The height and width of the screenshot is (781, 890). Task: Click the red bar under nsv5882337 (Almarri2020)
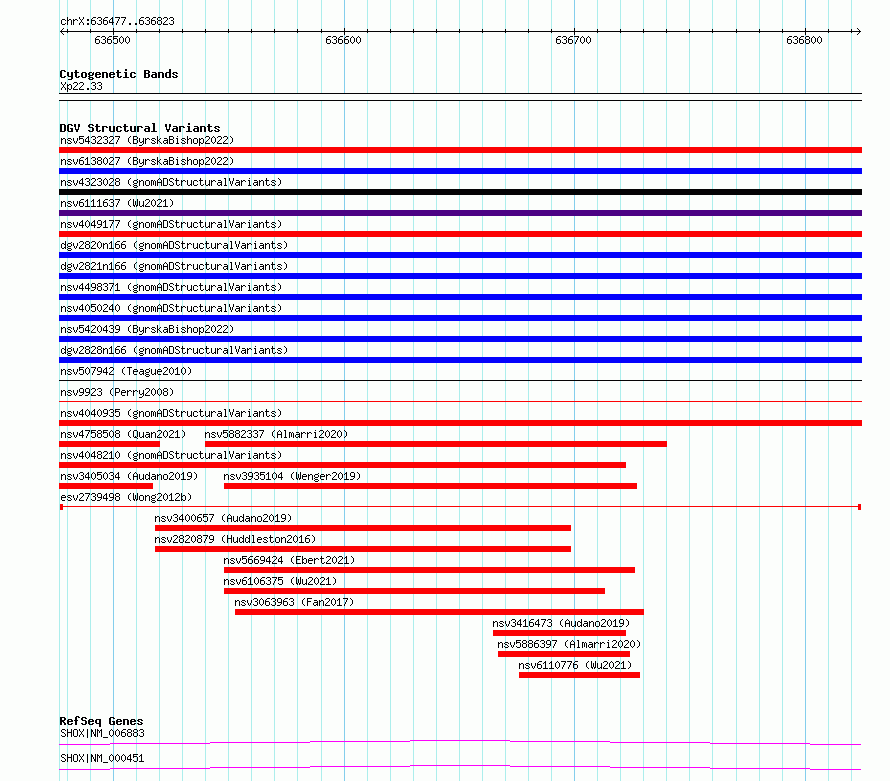coord(436,444)
